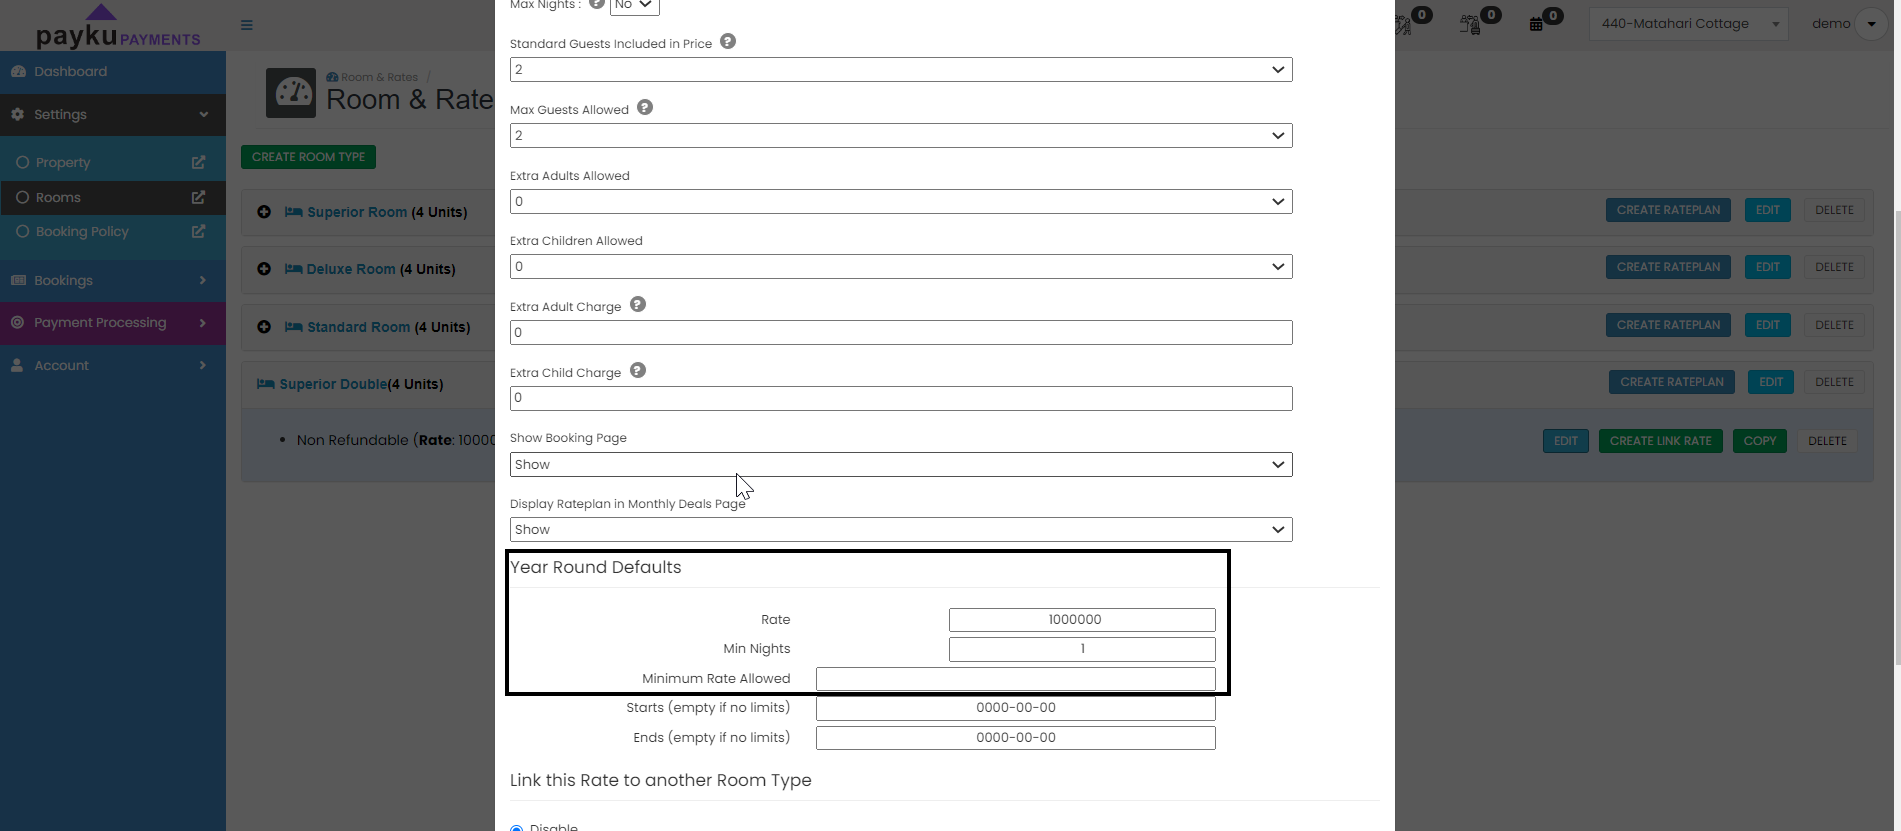Click COPY button for Non Refundable rate

1759,441
